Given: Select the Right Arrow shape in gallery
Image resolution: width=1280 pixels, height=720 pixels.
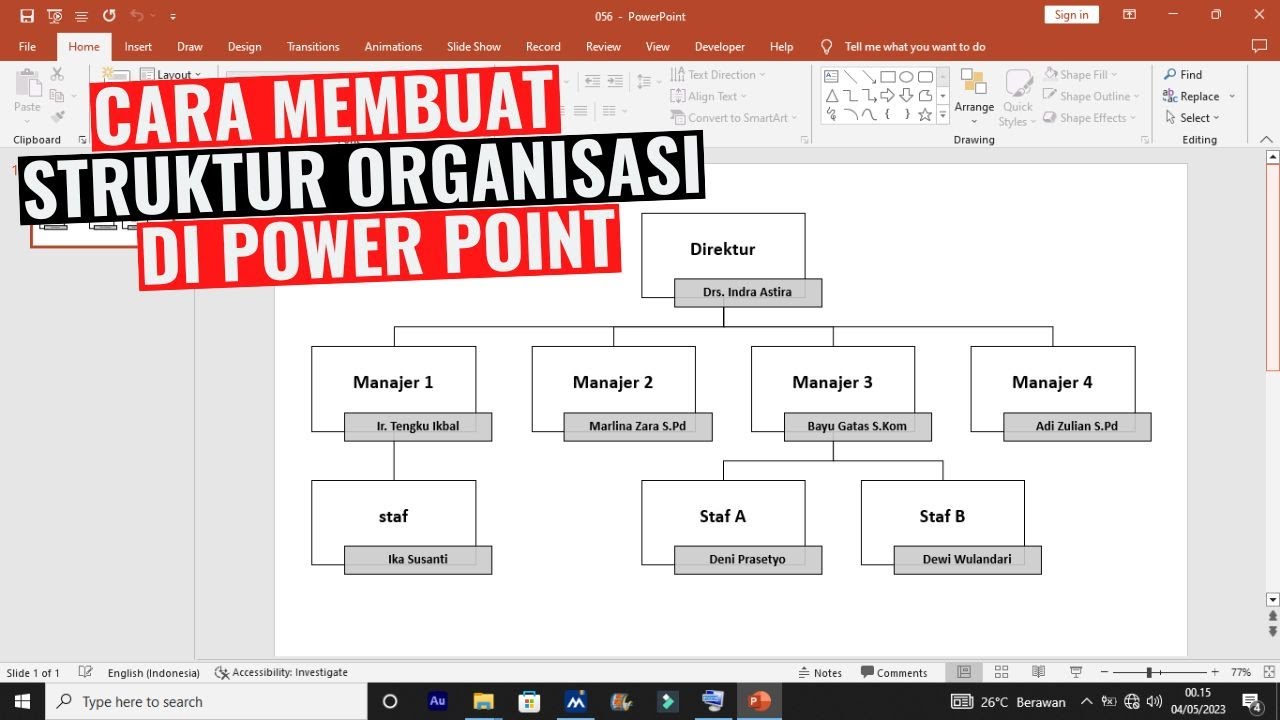Looking at the screenshot, I should click(x=888, y=96).
